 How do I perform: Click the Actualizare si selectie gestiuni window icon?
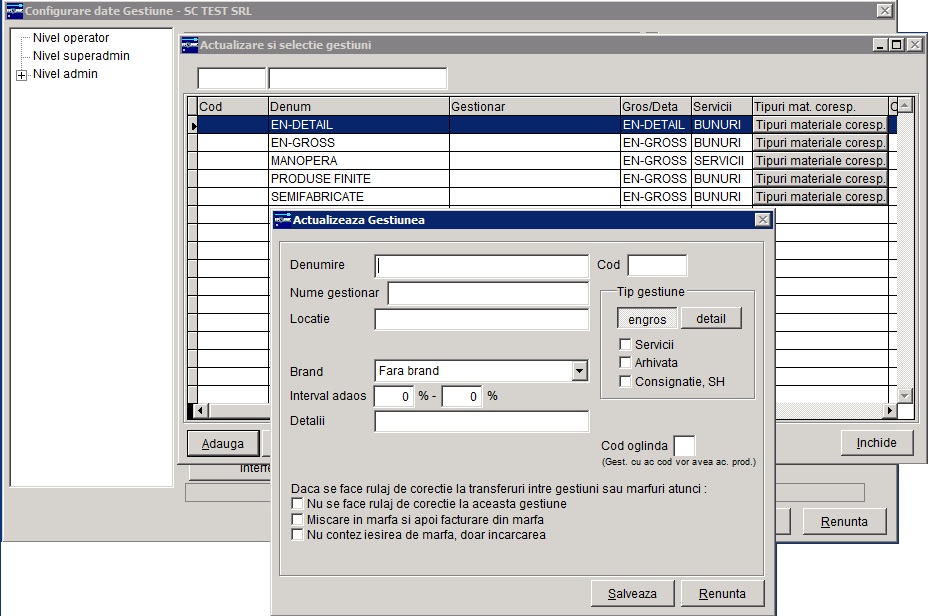(190, 45)
